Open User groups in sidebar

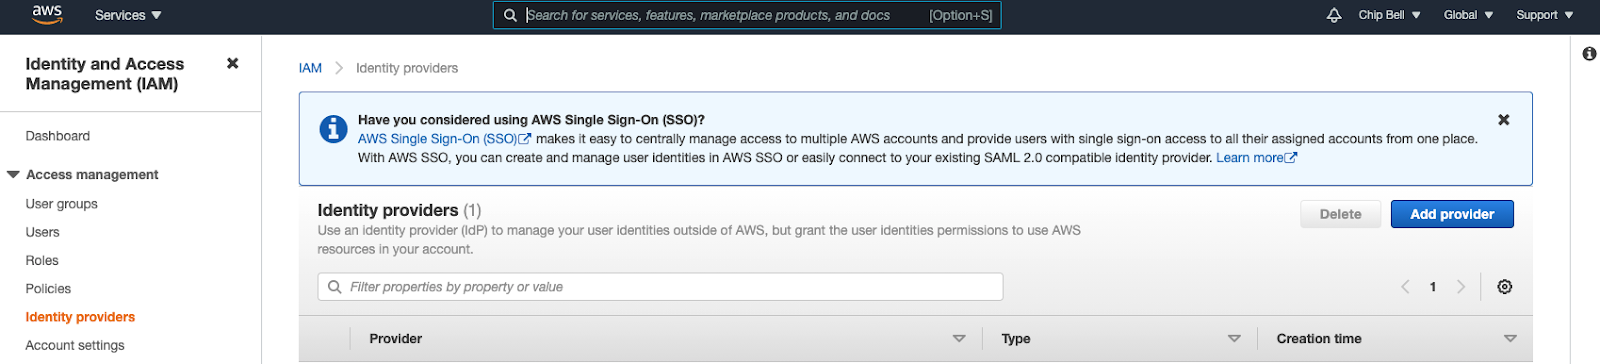[x=62, y=204]
